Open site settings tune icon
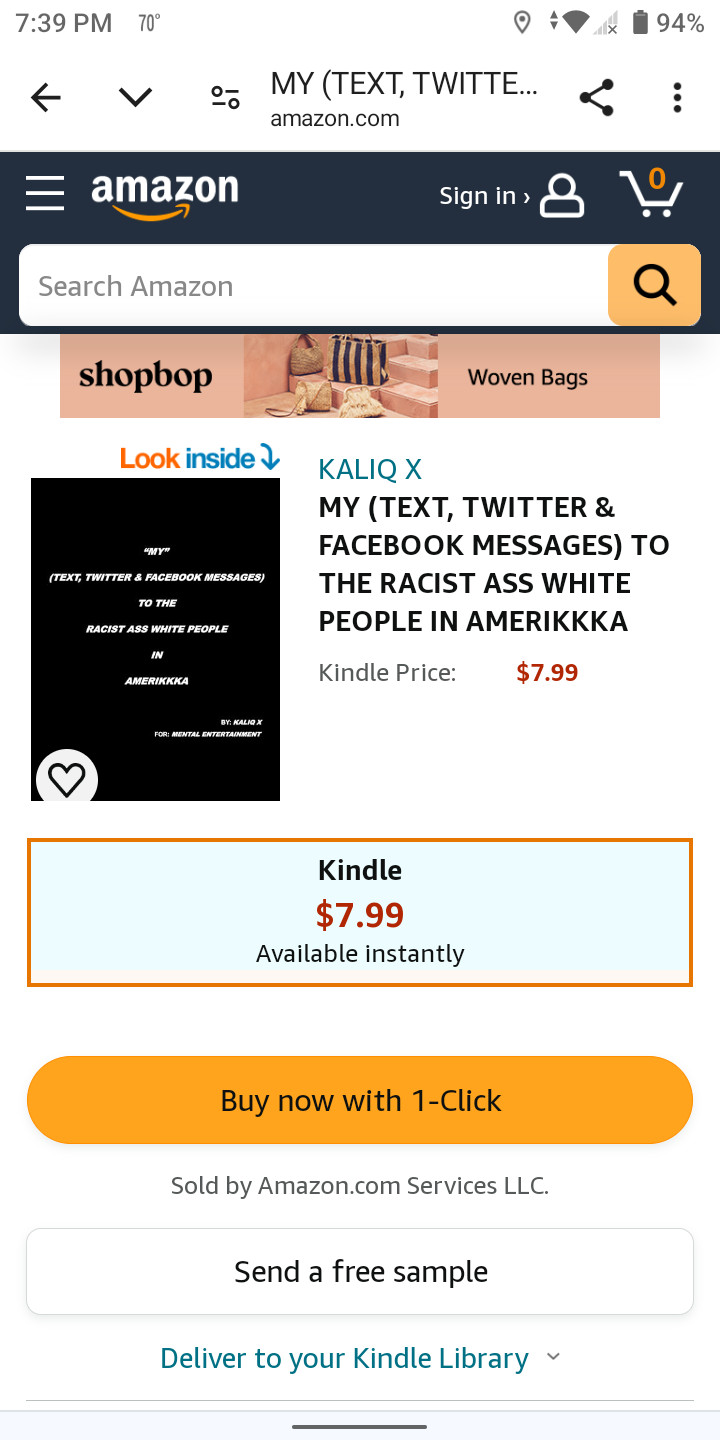 click(225, 97)
